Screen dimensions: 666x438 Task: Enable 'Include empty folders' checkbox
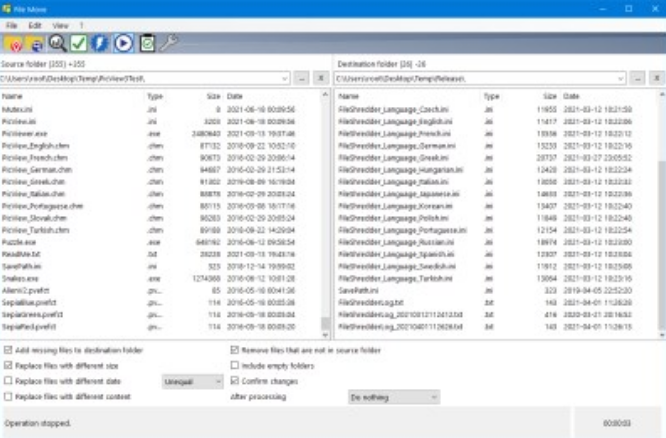[235, 366]
